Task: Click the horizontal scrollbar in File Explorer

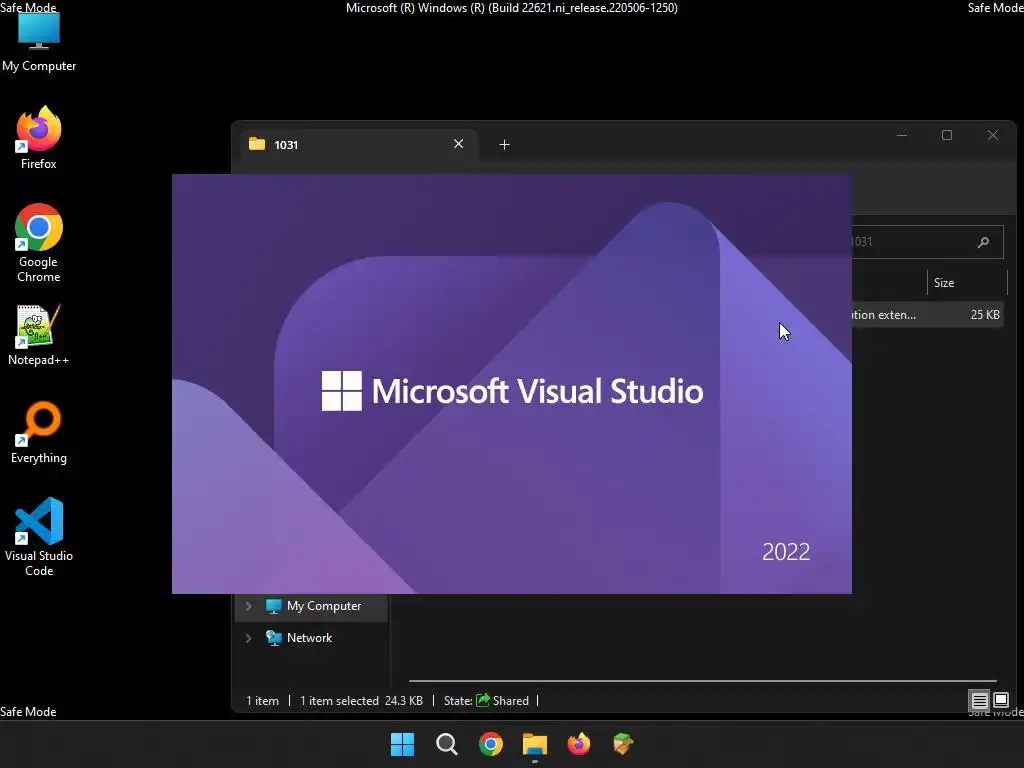Action: (x=703, y=680)
